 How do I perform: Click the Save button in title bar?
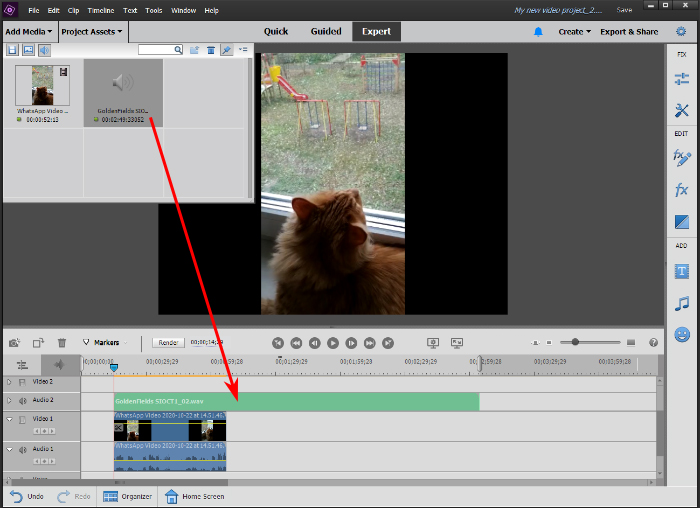click(x=624, y=10)
